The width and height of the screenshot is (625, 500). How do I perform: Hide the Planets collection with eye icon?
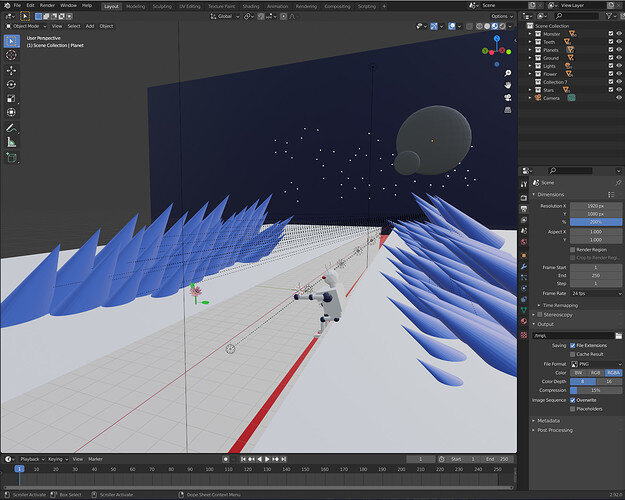pos(619,50)
